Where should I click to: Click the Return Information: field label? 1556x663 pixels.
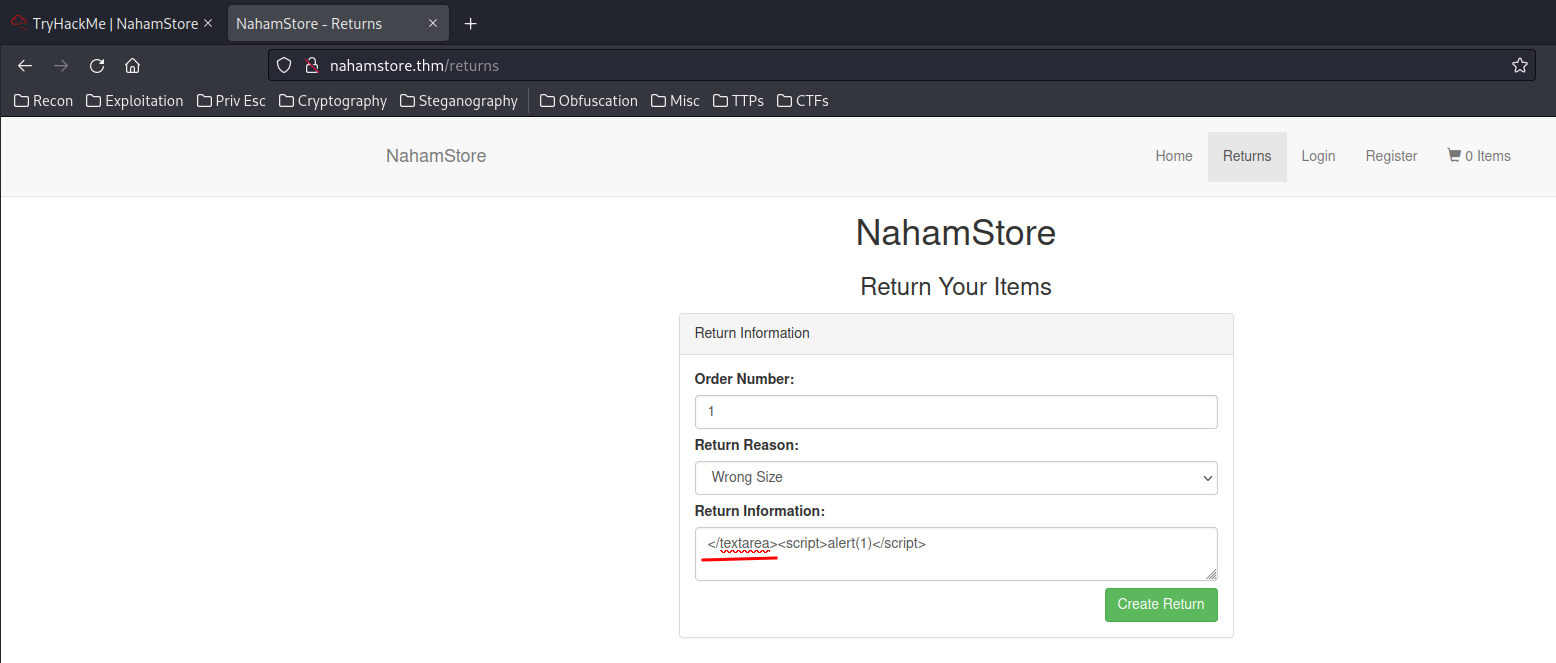coord(760,511)
